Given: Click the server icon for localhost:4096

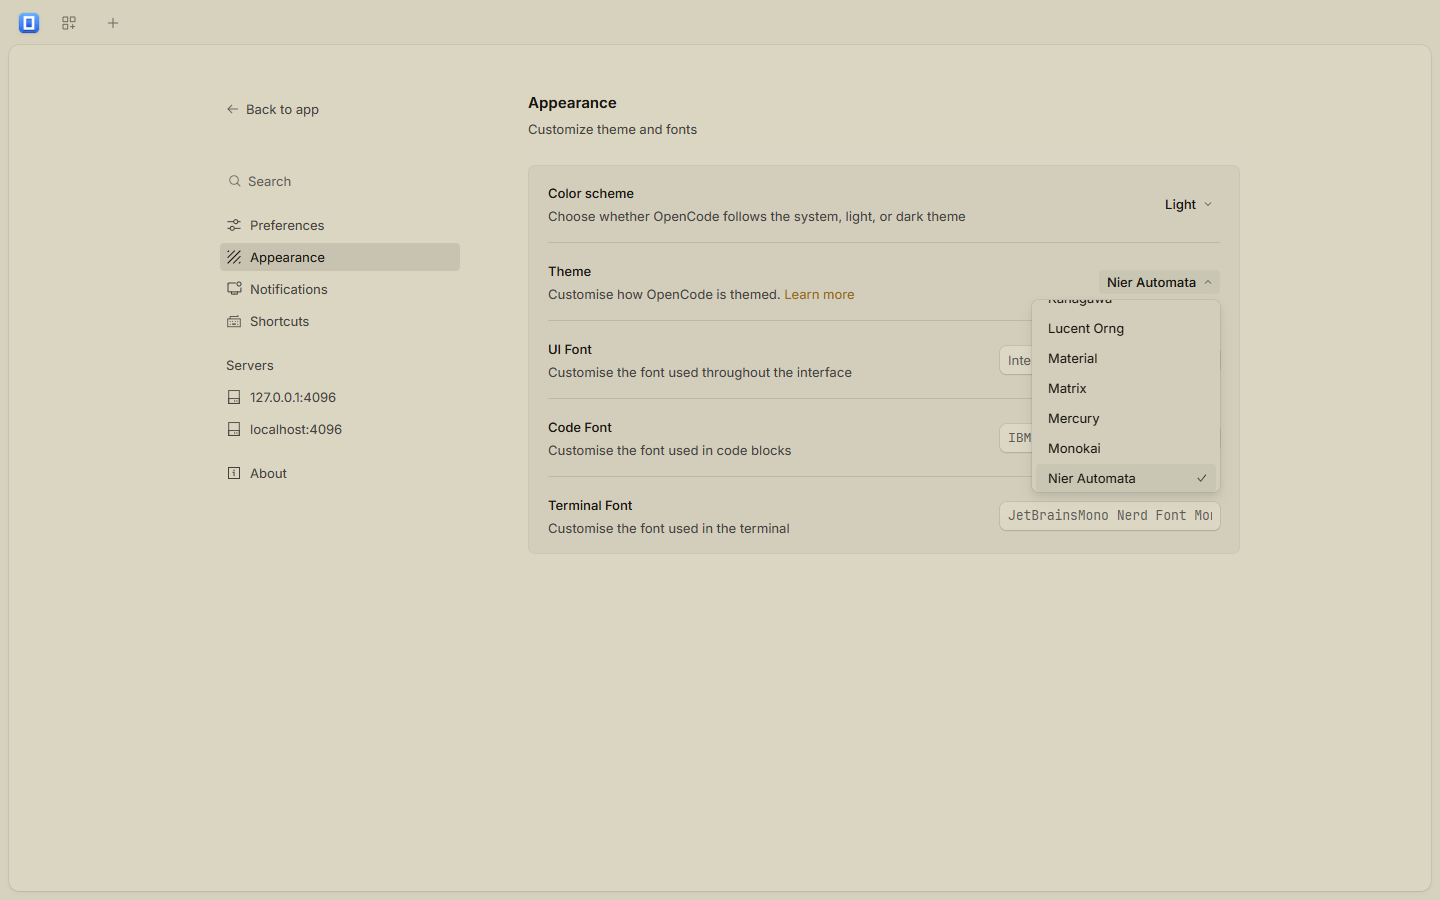Looking at the screenshot, I should click(x=234, y=429).
